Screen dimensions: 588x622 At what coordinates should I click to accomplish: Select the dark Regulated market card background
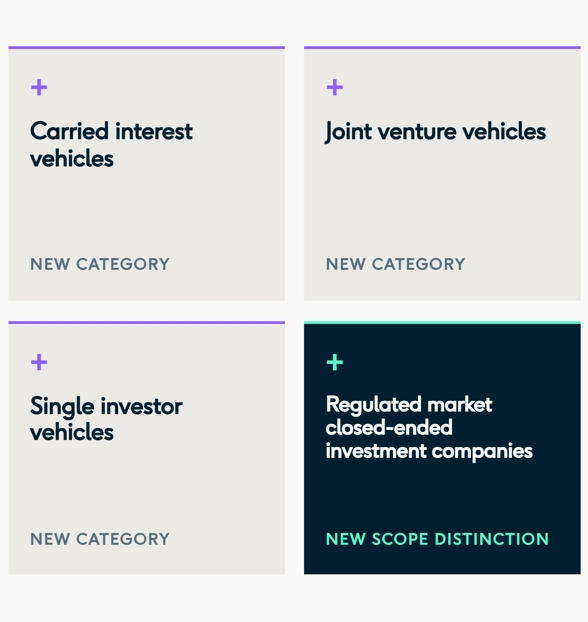coord(442,496)
